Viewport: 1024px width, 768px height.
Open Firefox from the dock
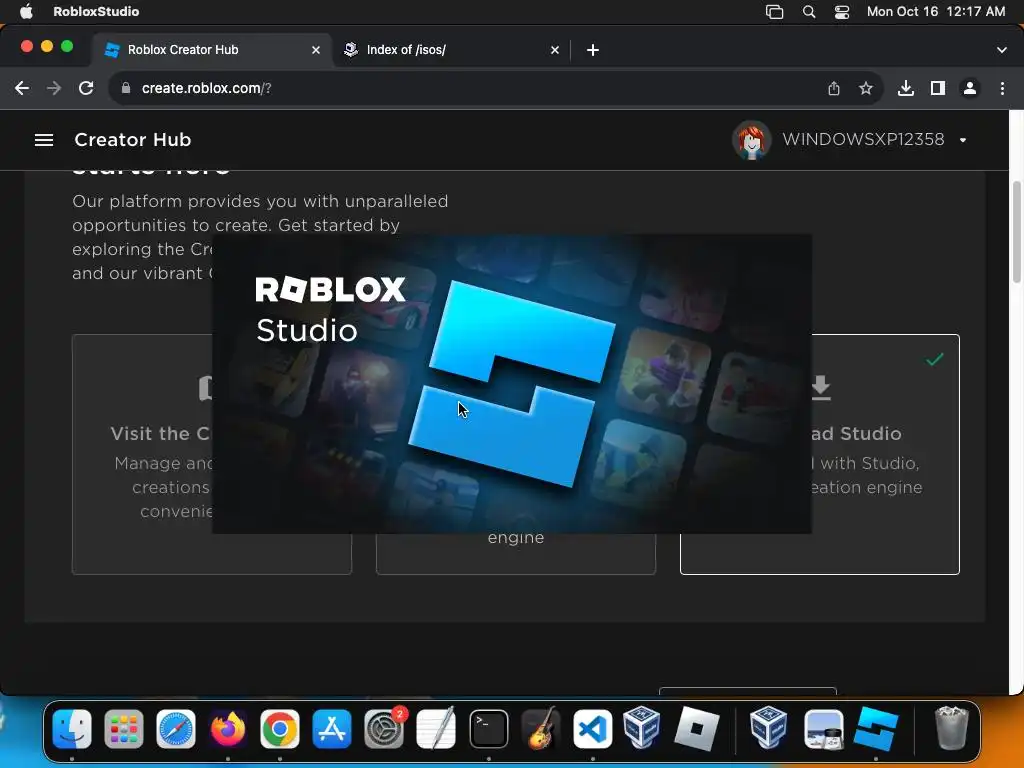(227, 728)
